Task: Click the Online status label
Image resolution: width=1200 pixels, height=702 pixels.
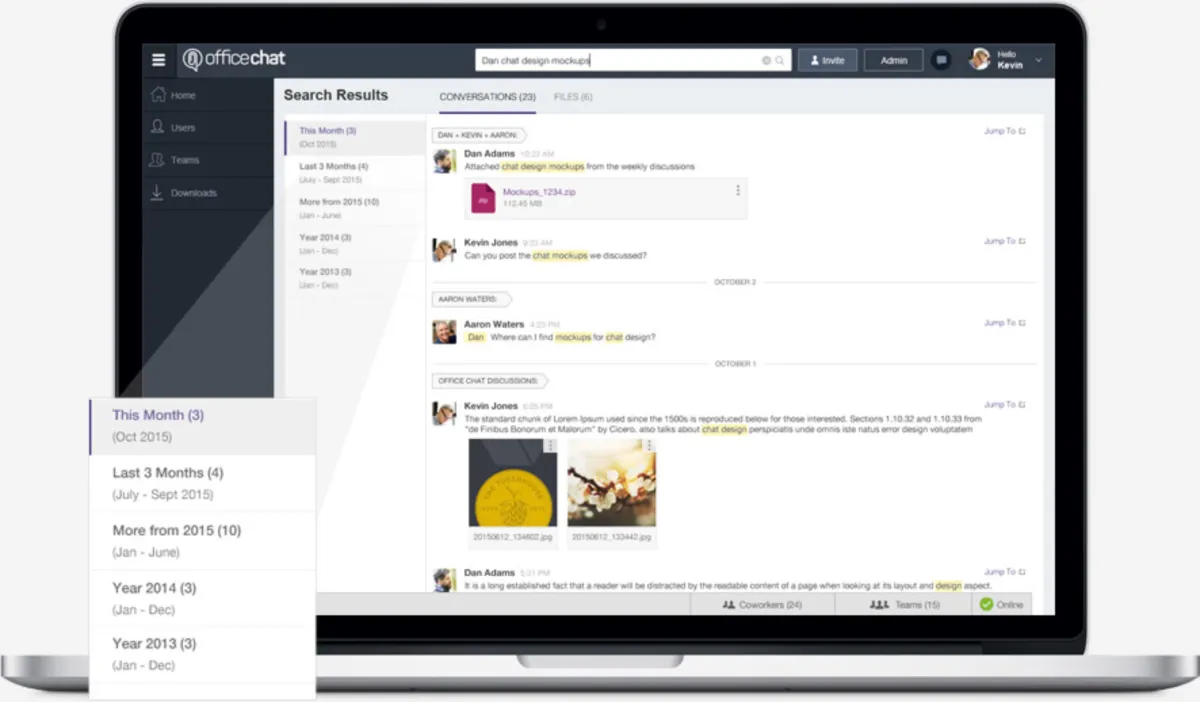Action: tap(1010, 605)
